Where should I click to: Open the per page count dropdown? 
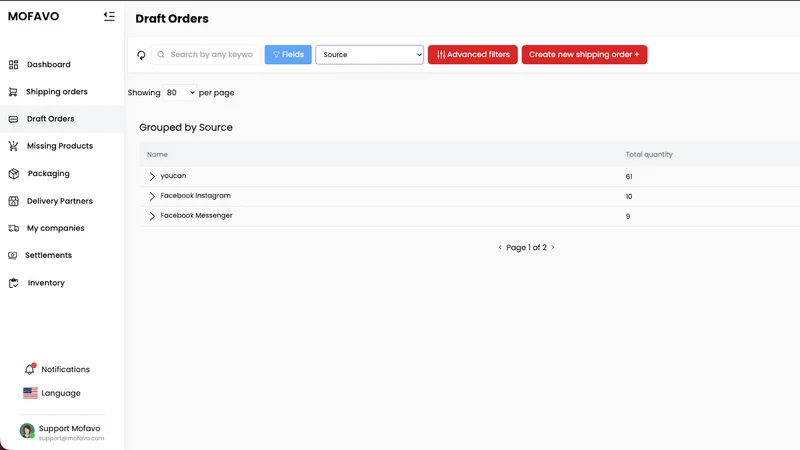click(180, 92)
